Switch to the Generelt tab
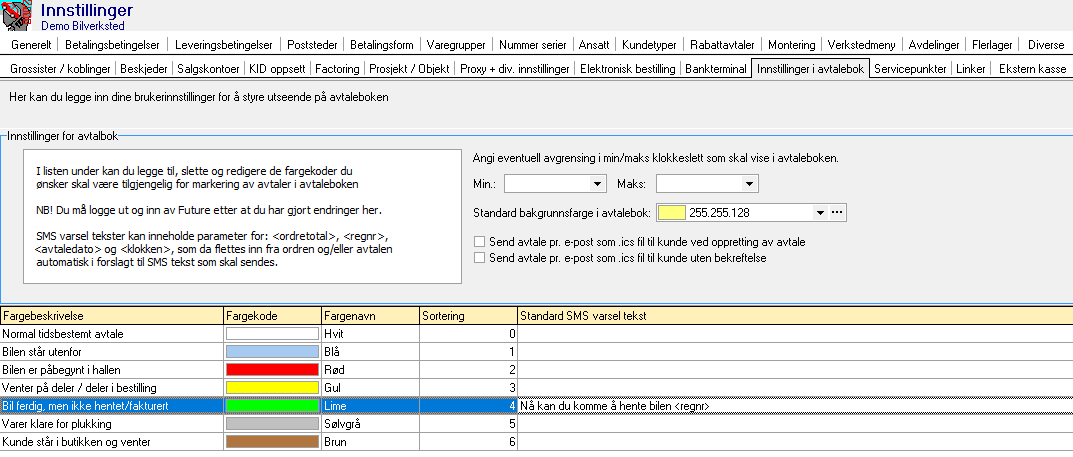This screenshot has width=1073, height=457. (31, 45)
